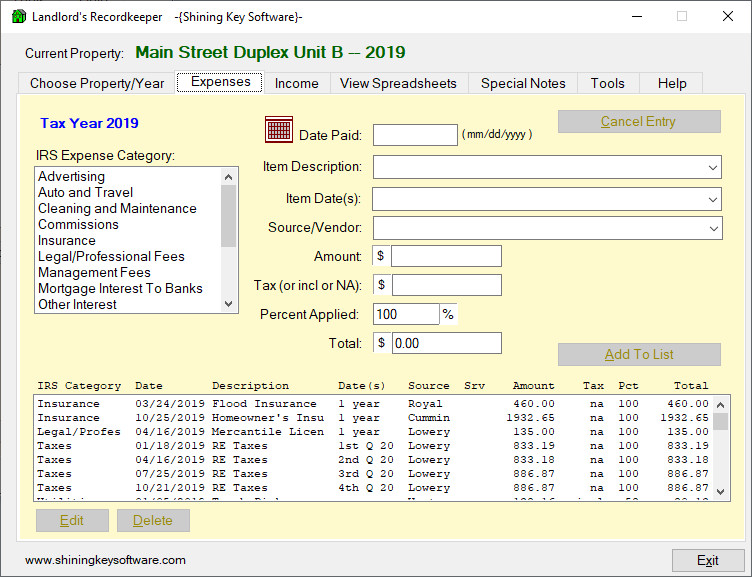Expand the Item Date(s) dropdown
Image resolution: width=753 pixels, height=579 pixels.
click(x=713, y=199)
